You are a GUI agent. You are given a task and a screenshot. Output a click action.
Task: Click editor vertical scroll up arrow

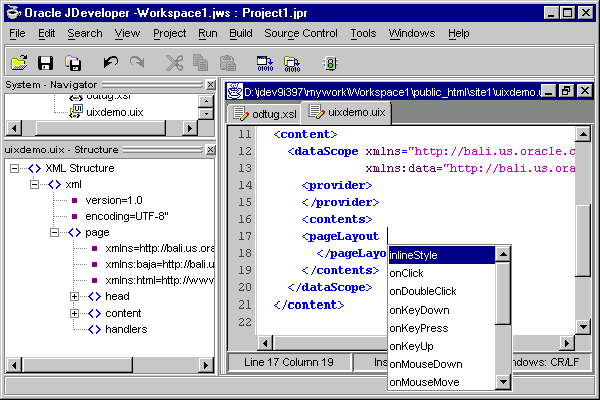click(x=583, y=134)
